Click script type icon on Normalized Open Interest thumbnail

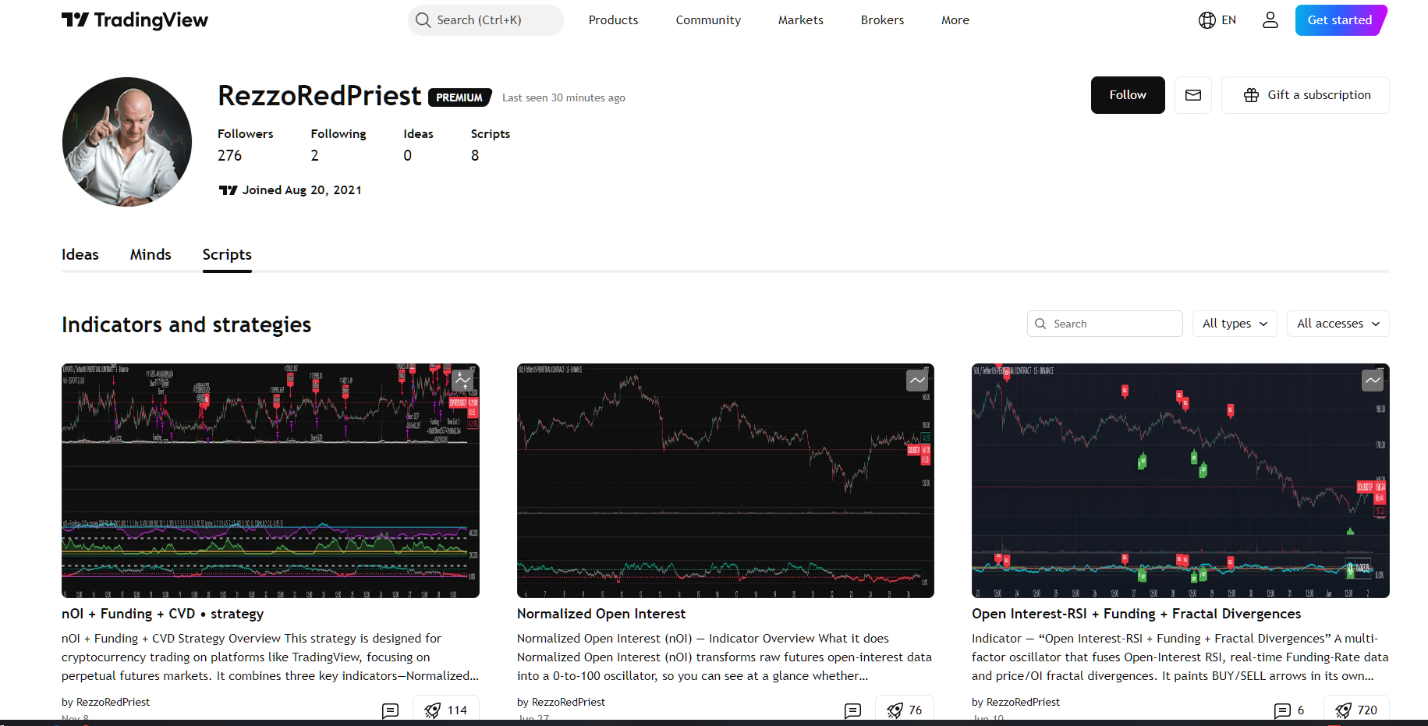917,380
